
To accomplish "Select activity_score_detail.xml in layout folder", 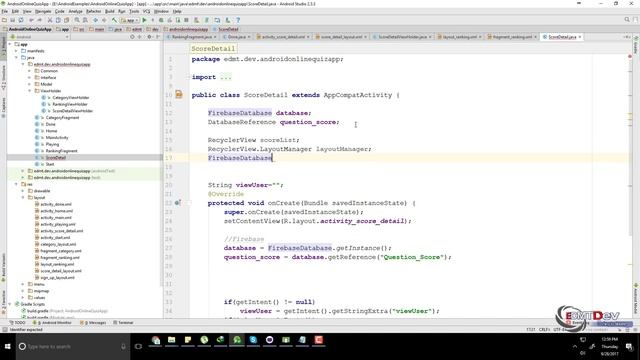I will coord(62,231).
